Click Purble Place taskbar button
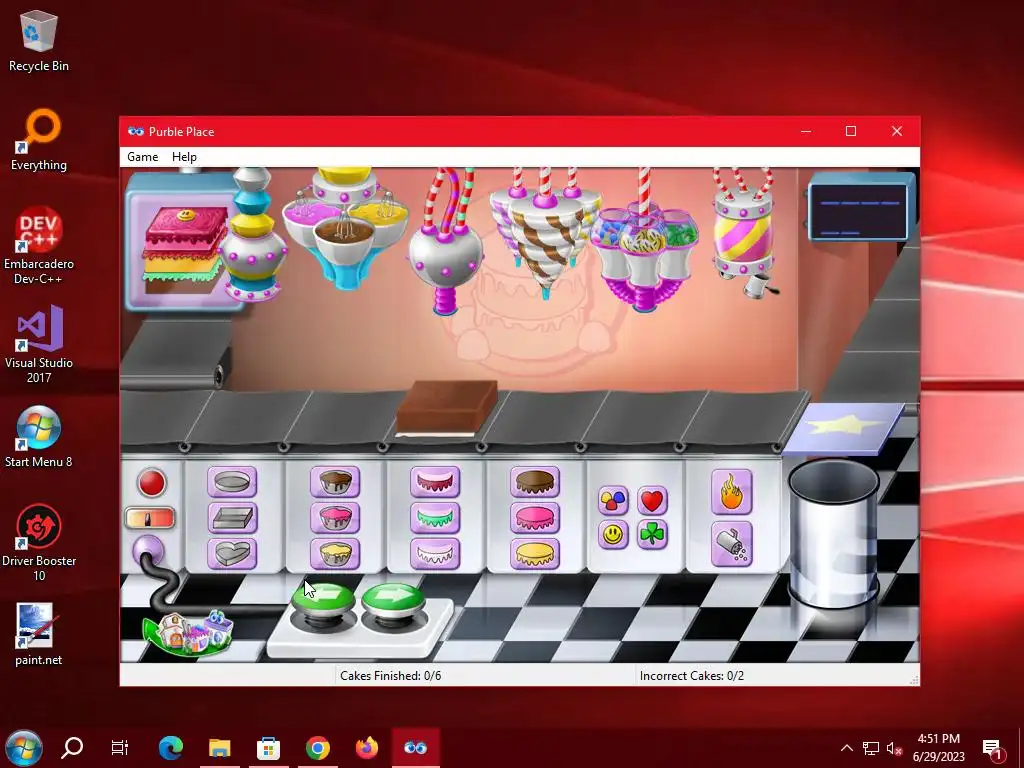This screenshot has width=1024, height=768. tap(415, 747)
